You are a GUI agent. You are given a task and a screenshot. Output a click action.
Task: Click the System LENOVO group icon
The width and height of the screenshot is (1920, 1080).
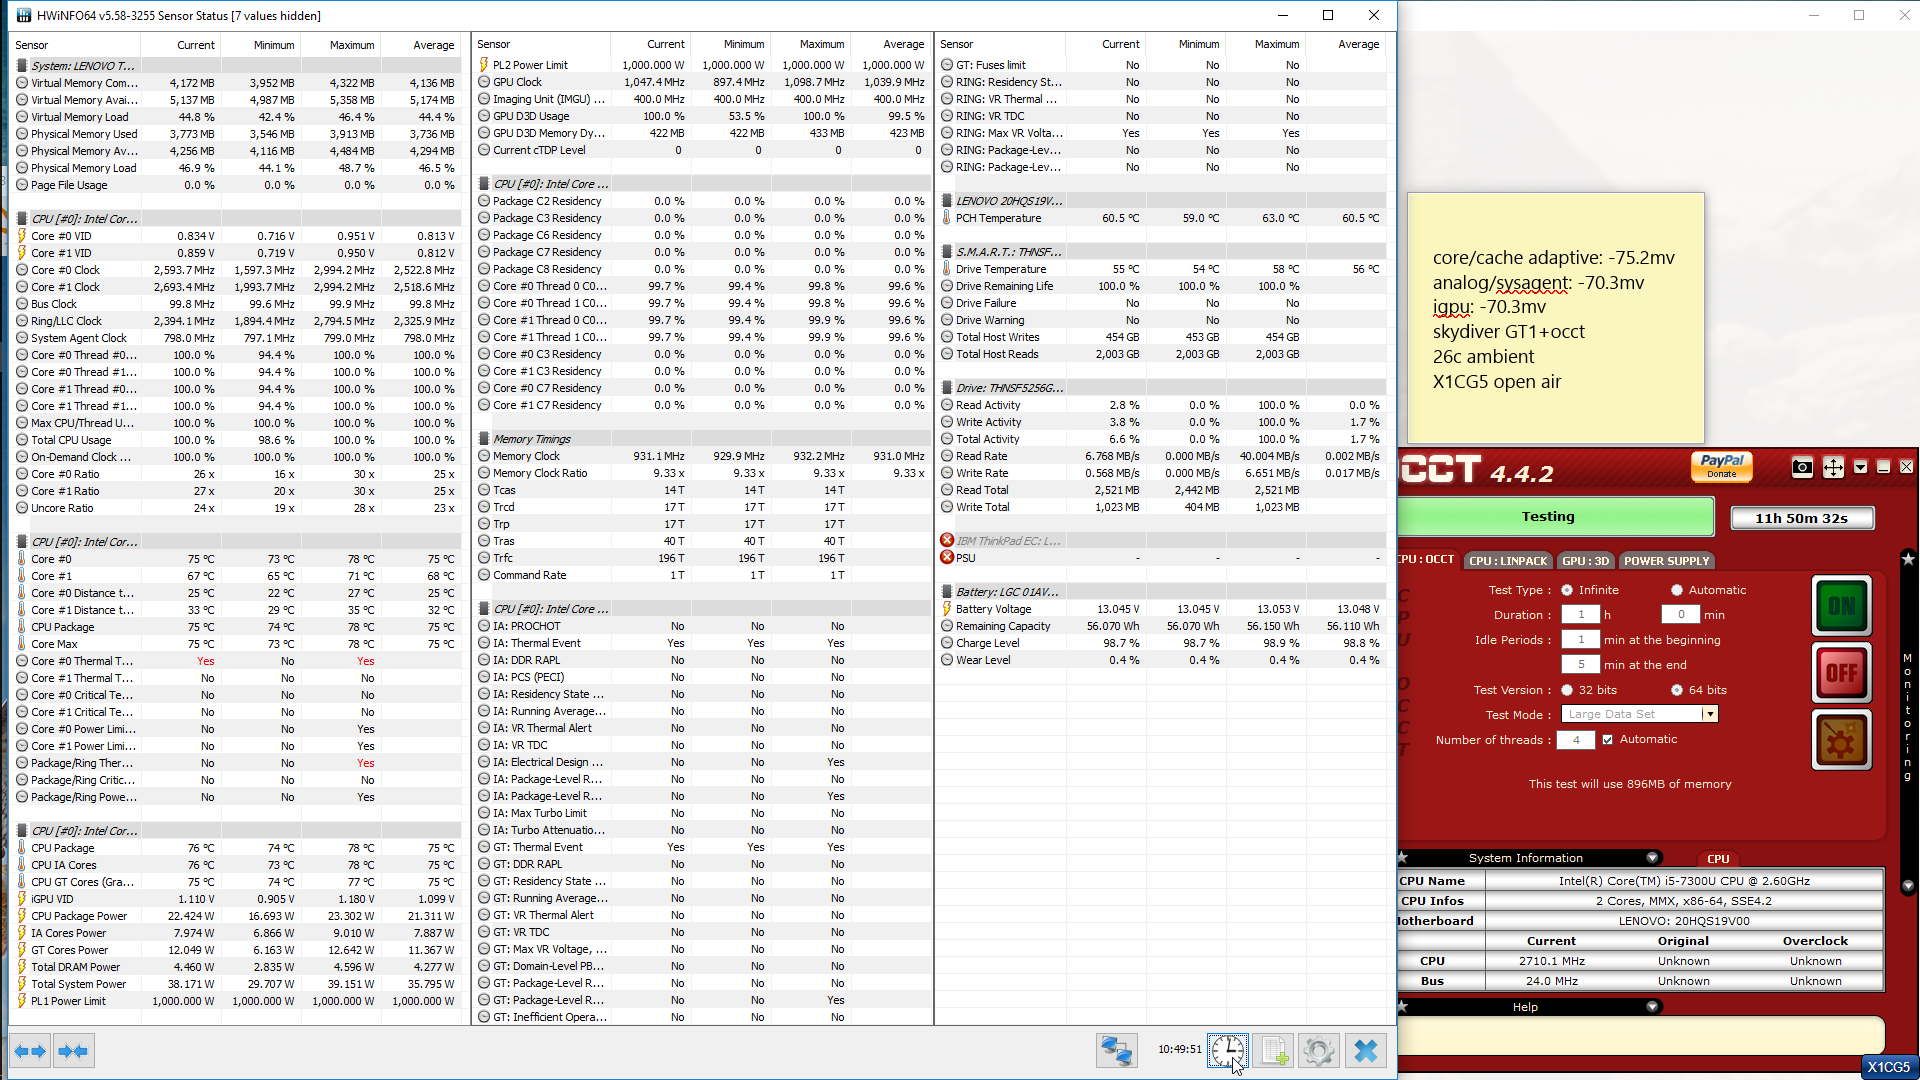pos(22,66)
